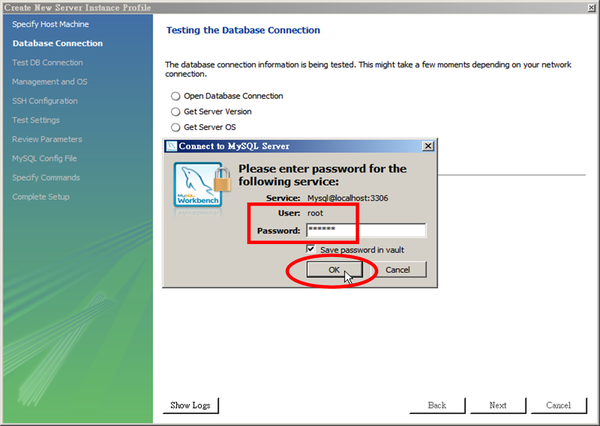Viewport: 600px width, 426px height.
Task: Open the Show Logs button
Action: pos(191,405)
